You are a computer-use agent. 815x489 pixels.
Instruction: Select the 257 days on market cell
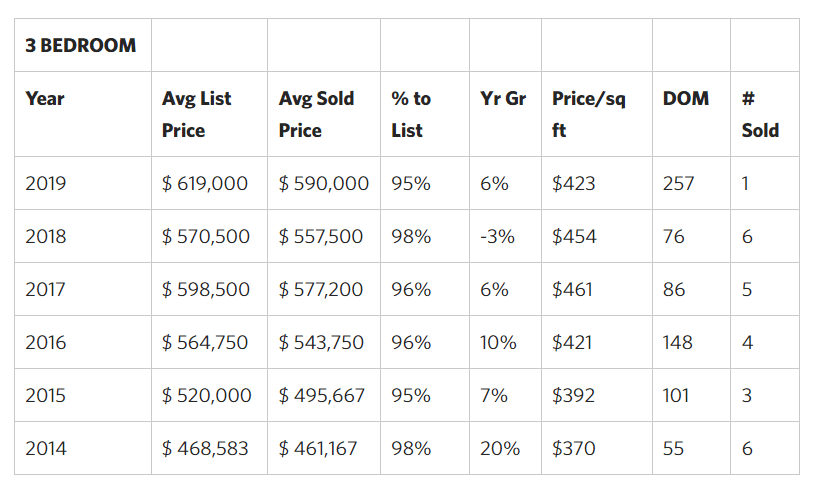tap(678, 184)
